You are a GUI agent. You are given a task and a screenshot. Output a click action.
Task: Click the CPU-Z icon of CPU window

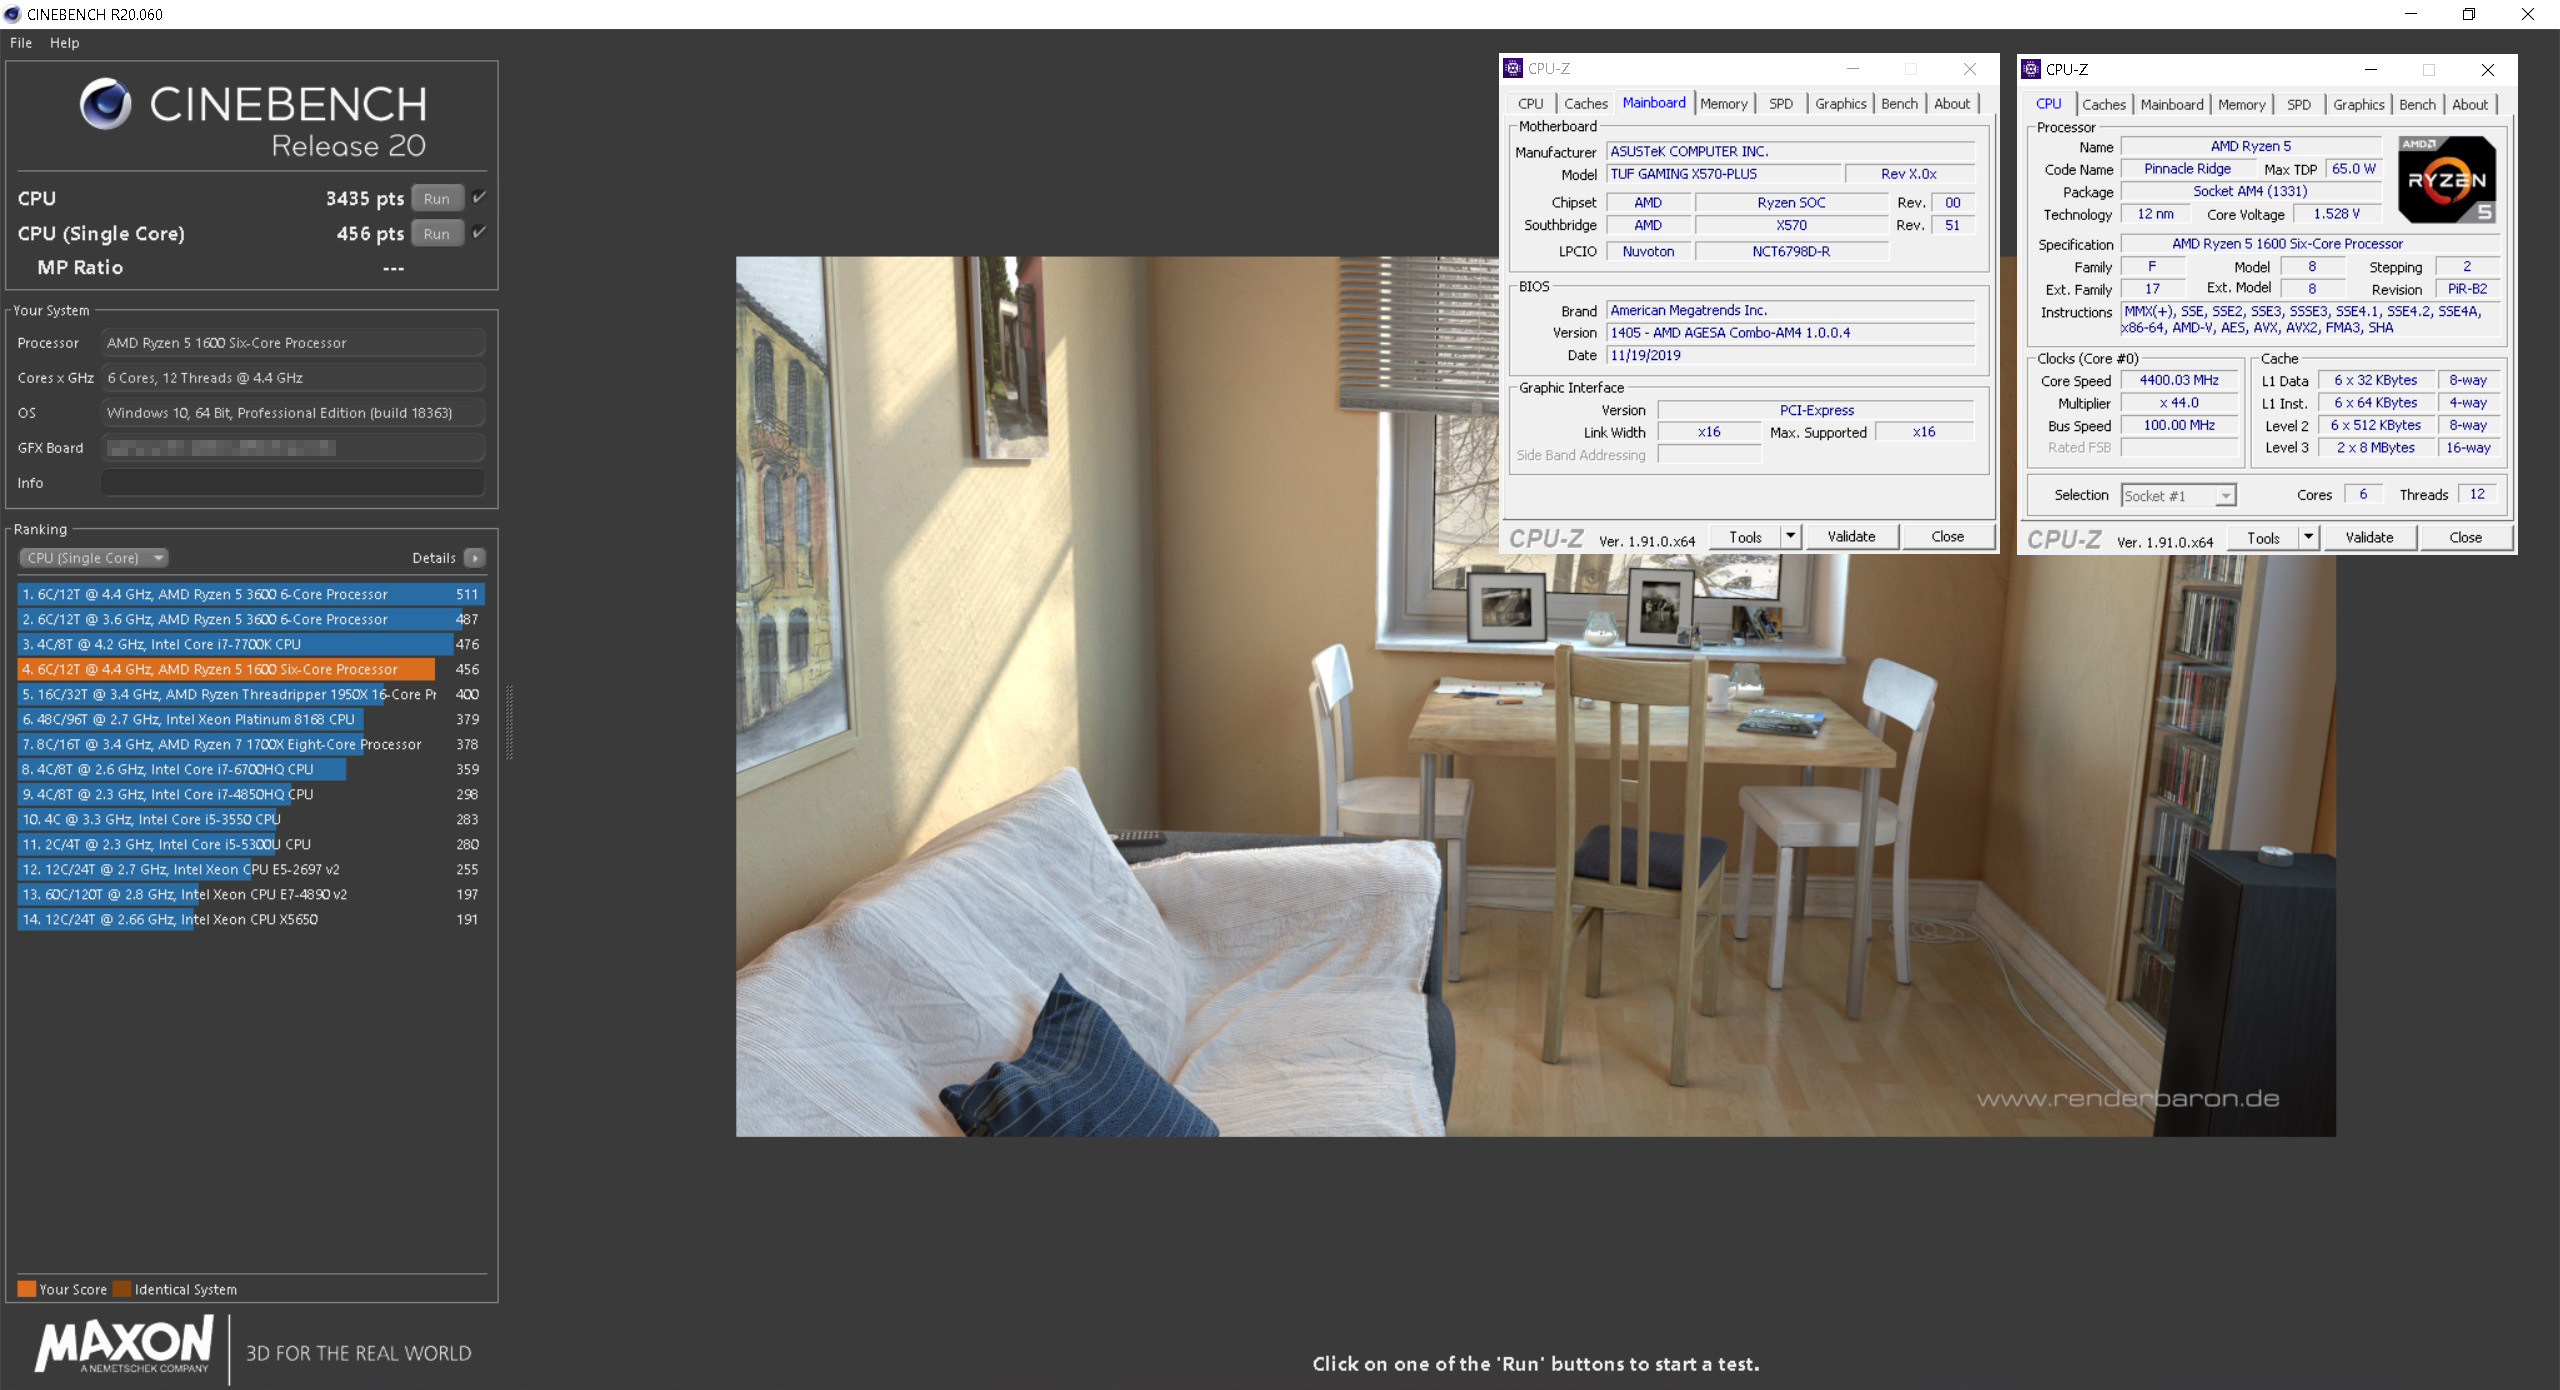point(2031,69)
